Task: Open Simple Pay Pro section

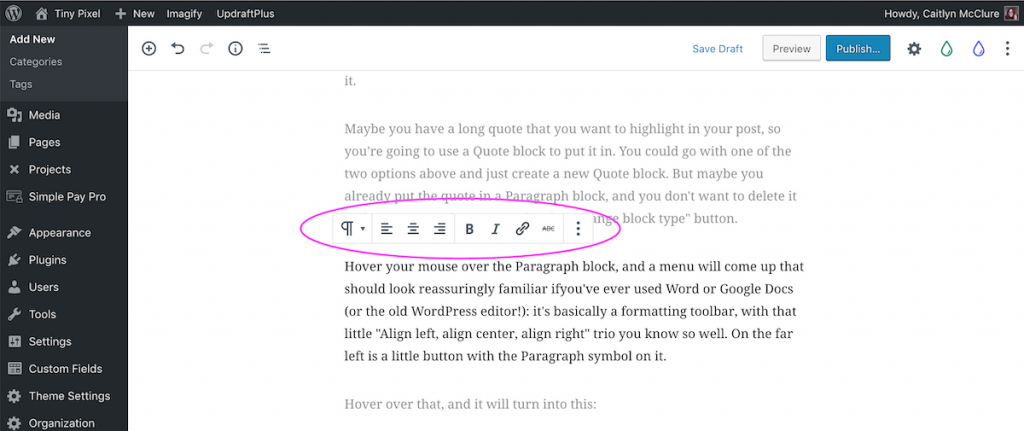Action: pyautogui.click(x=67, y=197)
